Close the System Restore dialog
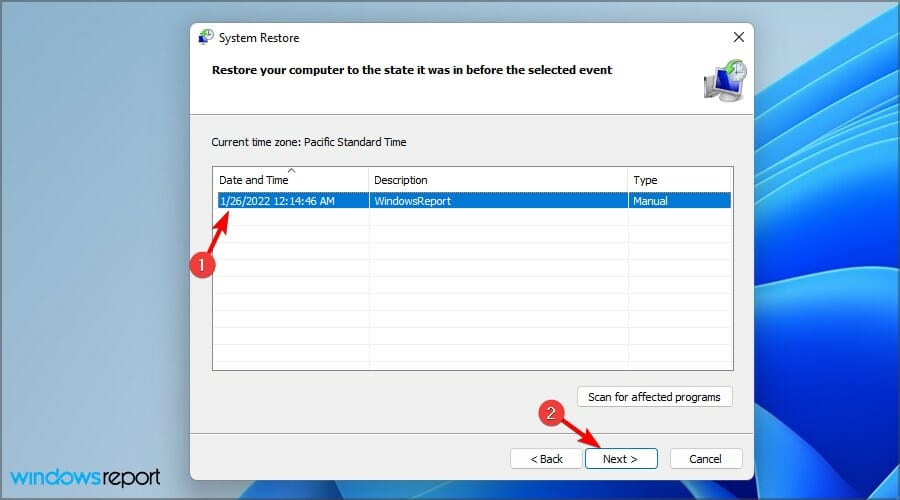This screenshot has height=500, width=900. click(739, 37)
